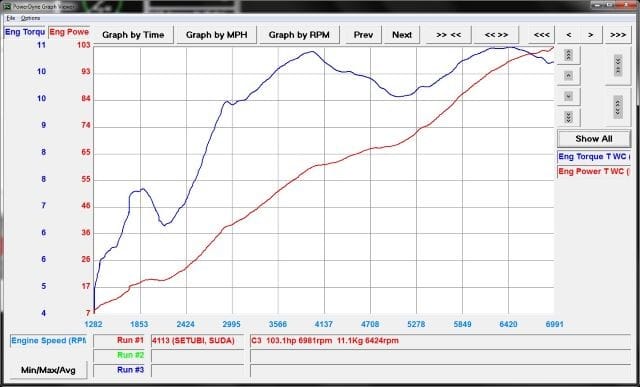Click the PowerDyne Graph Viewer title bar icon
The width and height of the screenshot is (640, 387).
pyautogui.click(x=7, y=7)
